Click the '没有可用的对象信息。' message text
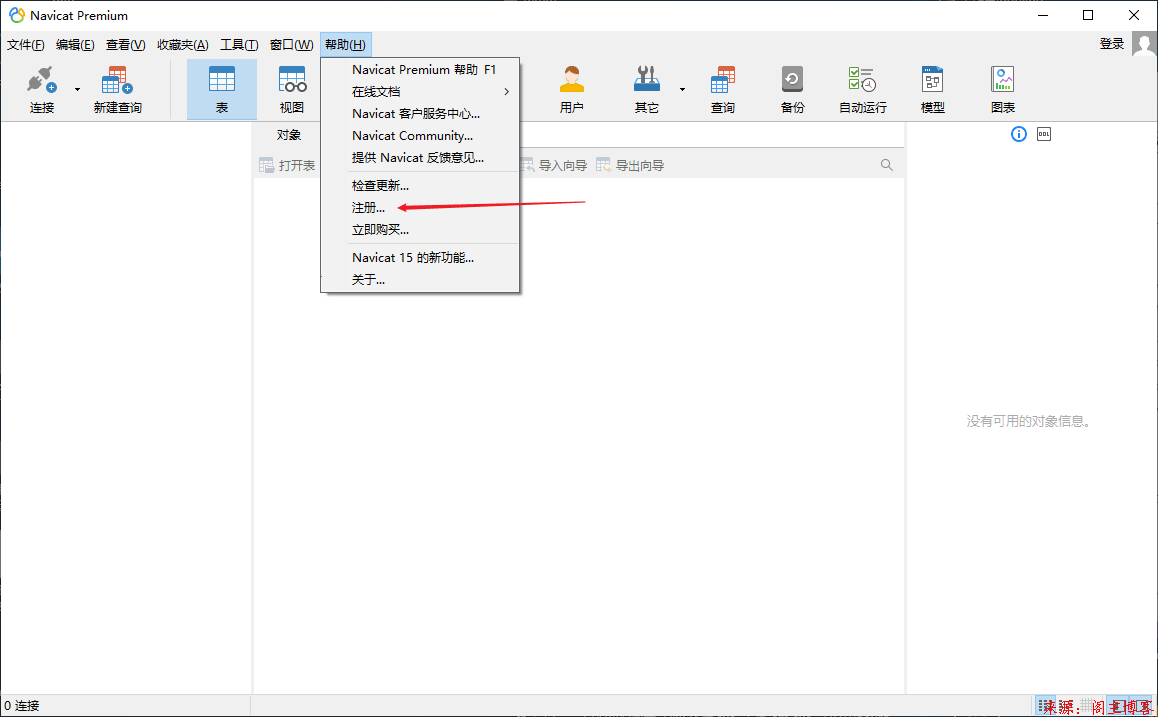The image size is (1158, 717). point(1029,422)
